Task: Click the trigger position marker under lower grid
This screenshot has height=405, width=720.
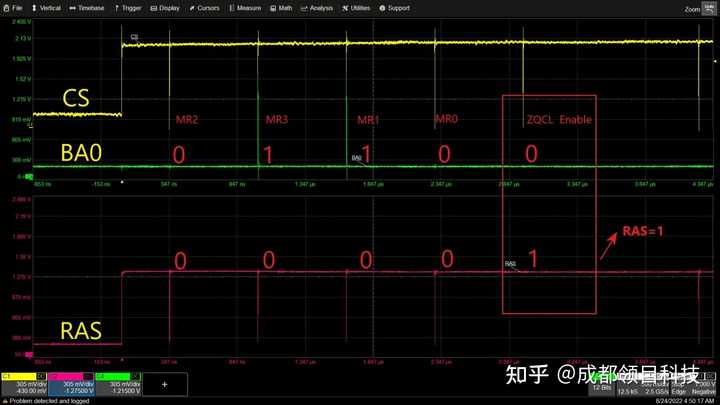Action: (x=122, y=360)
